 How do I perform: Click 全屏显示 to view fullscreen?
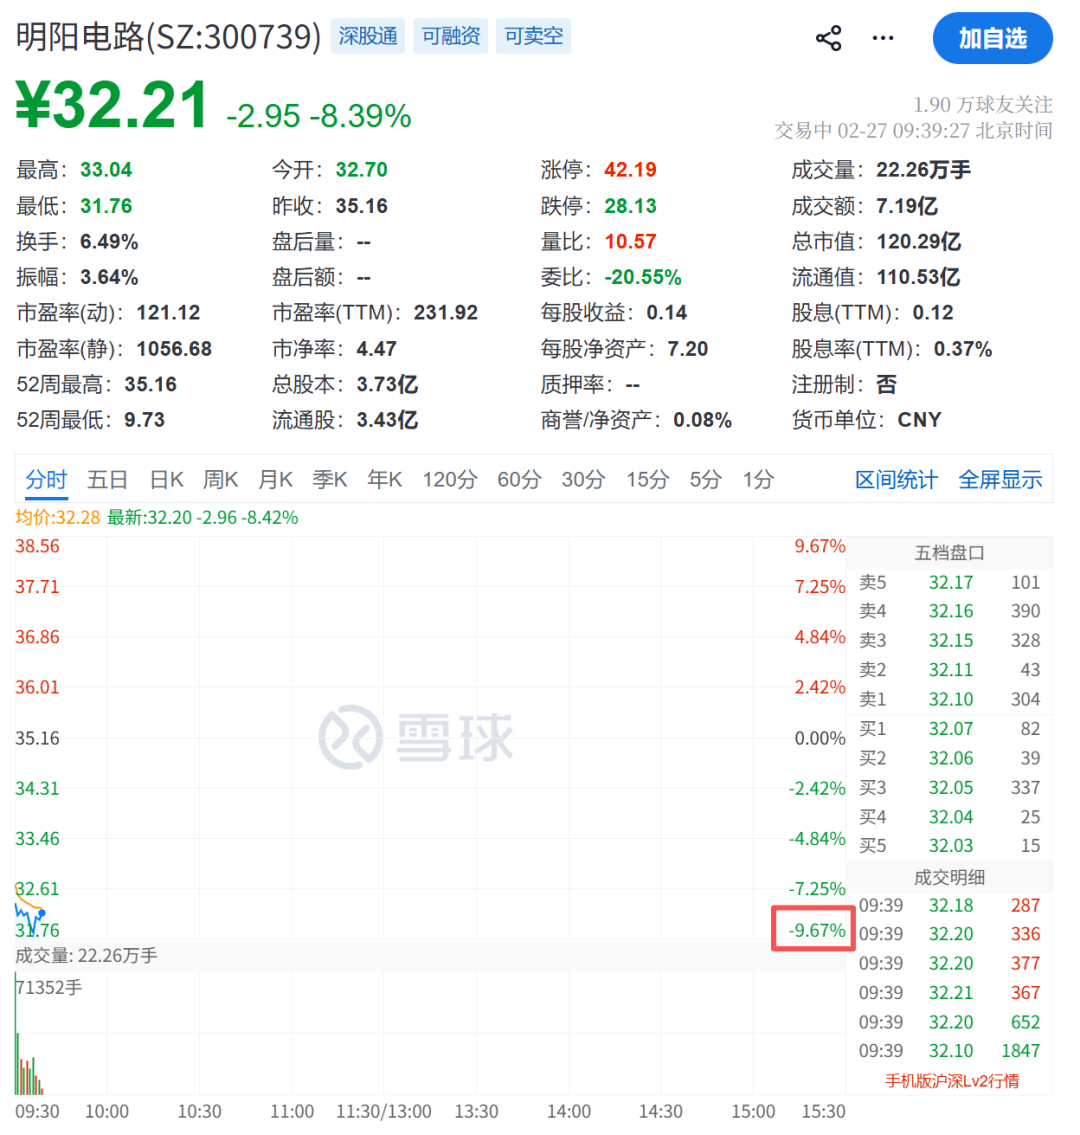tap(1000, 480)
